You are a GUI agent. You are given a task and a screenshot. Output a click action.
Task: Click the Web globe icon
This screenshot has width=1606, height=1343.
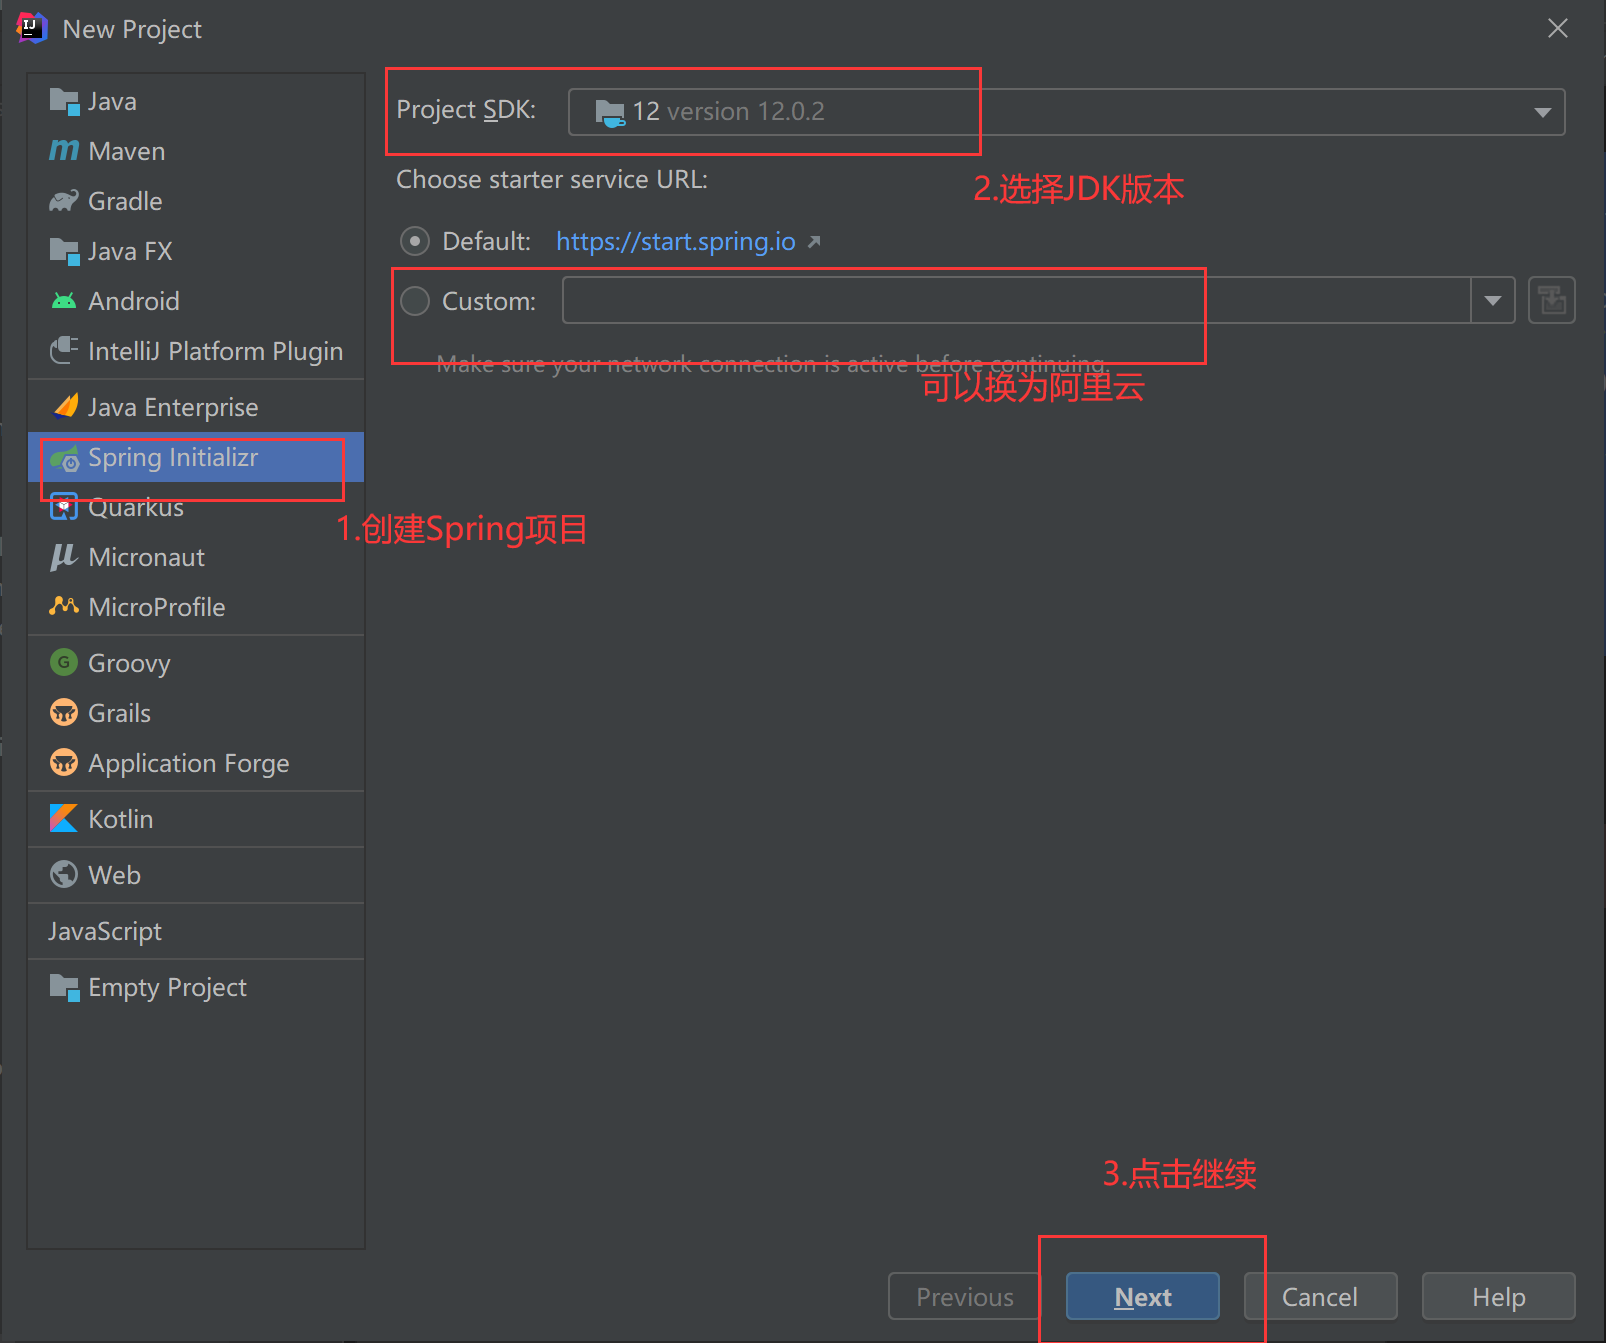point(64,874)
